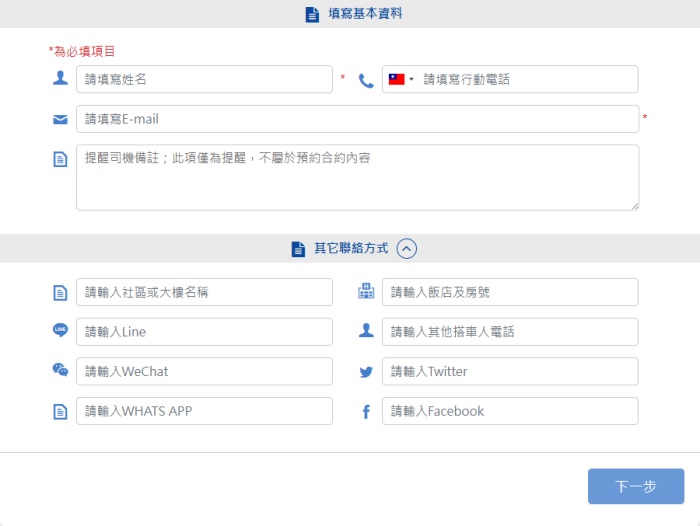Click the Twitter bird icon
Screen dimensions: 700x526
pyautogui.click(x=366, y=372)
